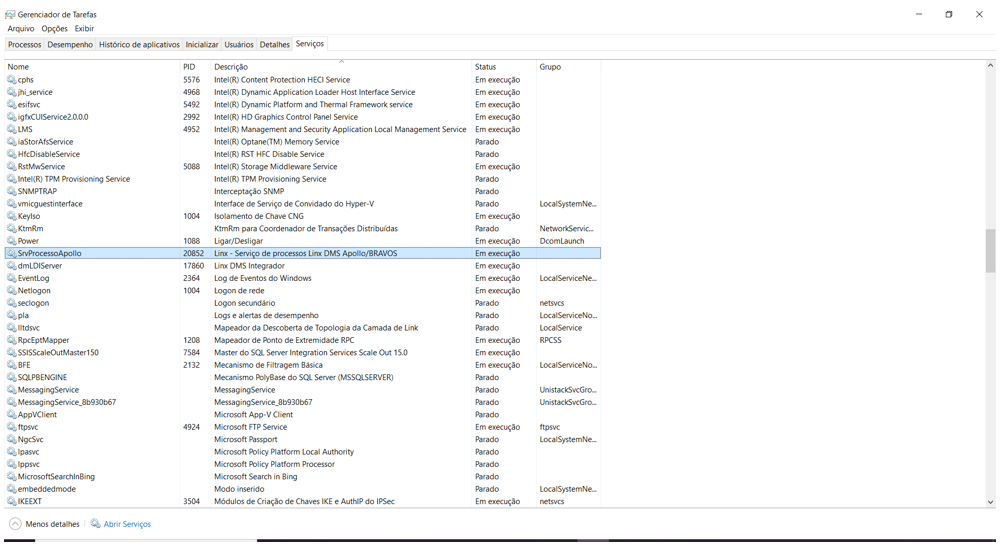Click the DcomLaunch group cell

tap(562, 241)
